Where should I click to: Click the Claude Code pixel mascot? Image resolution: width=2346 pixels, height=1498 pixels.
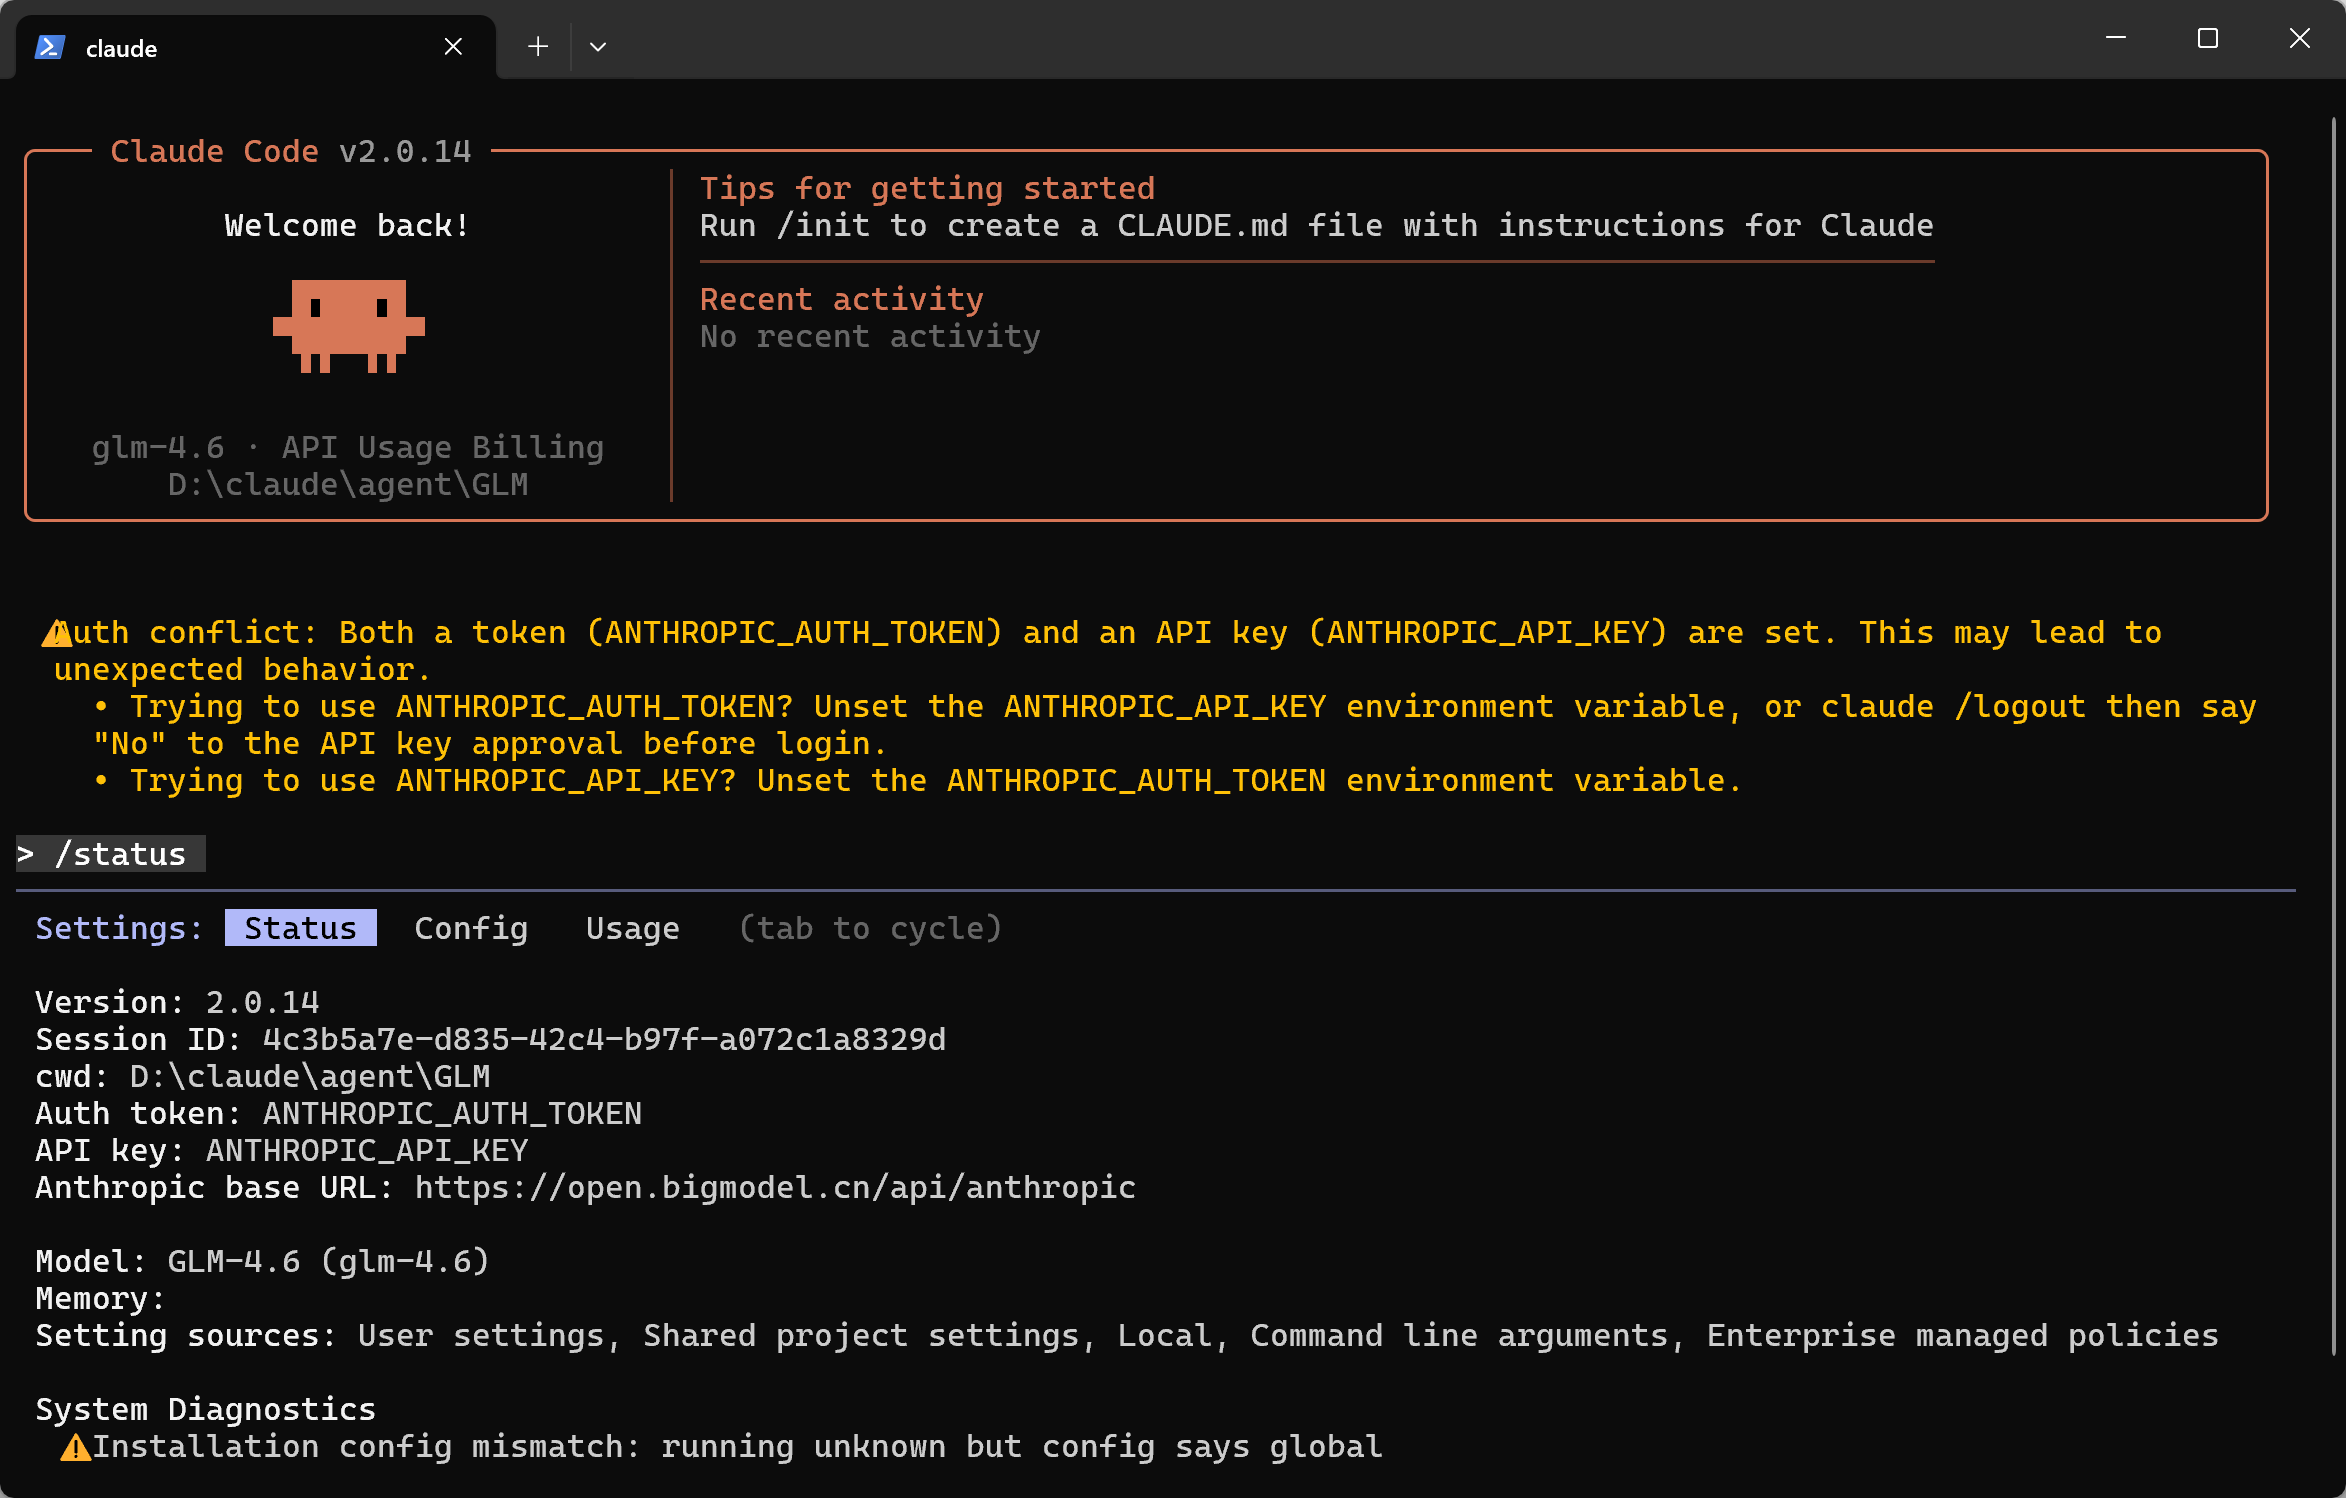click(348, 326)
